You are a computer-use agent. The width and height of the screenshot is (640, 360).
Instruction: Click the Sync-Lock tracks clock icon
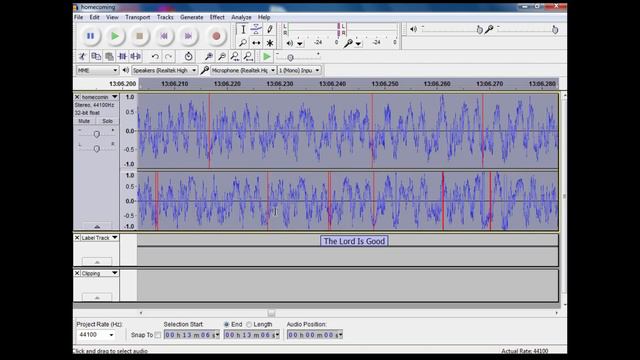click(188, 56)
